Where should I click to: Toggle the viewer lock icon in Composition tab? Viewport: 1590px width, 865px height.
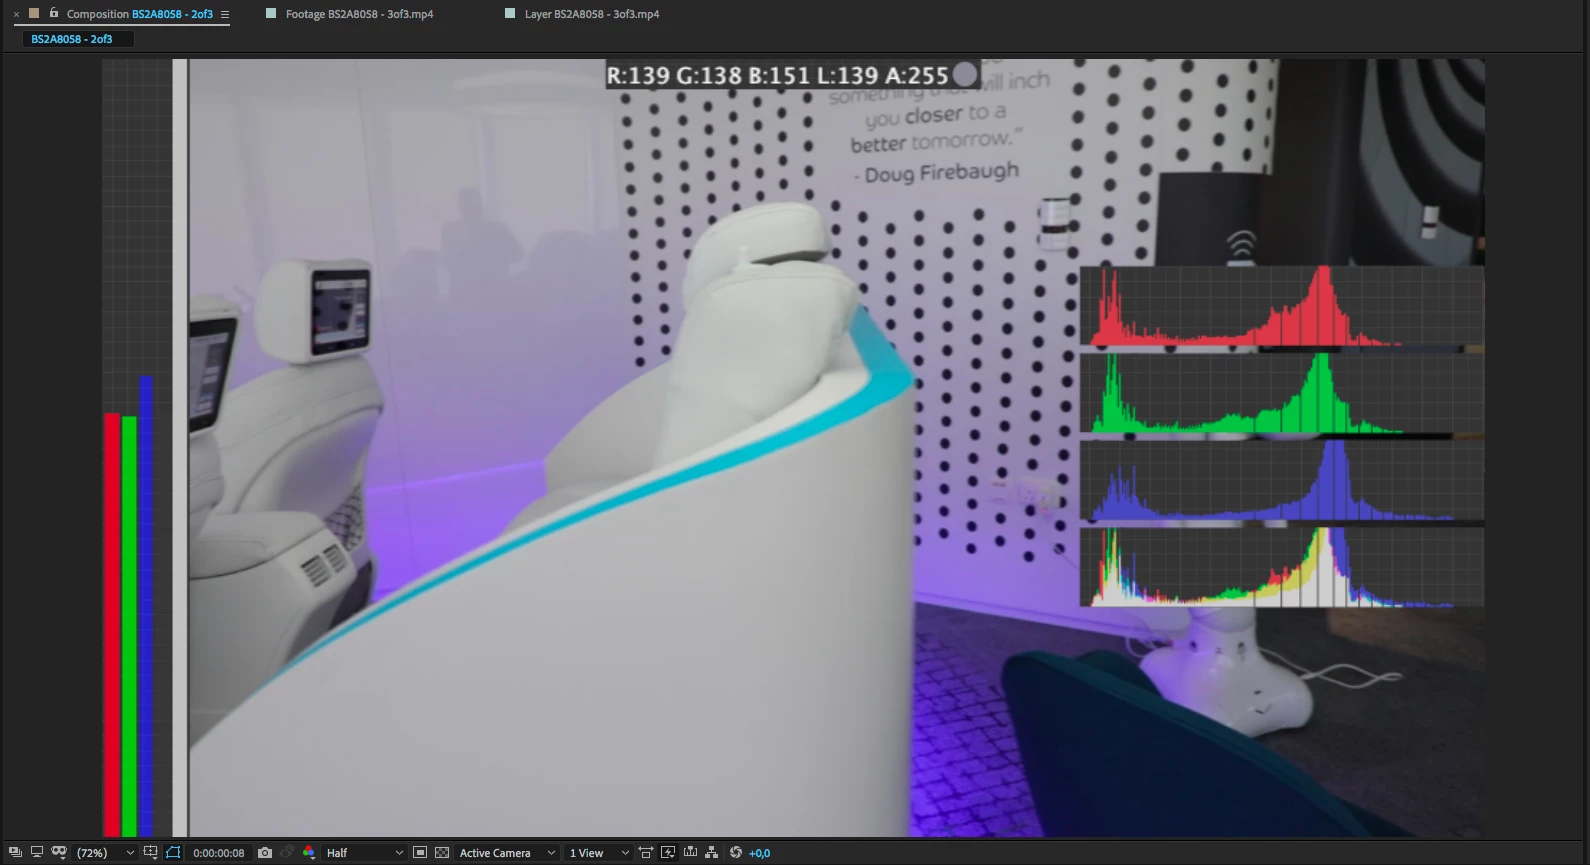tap(54, 13)
